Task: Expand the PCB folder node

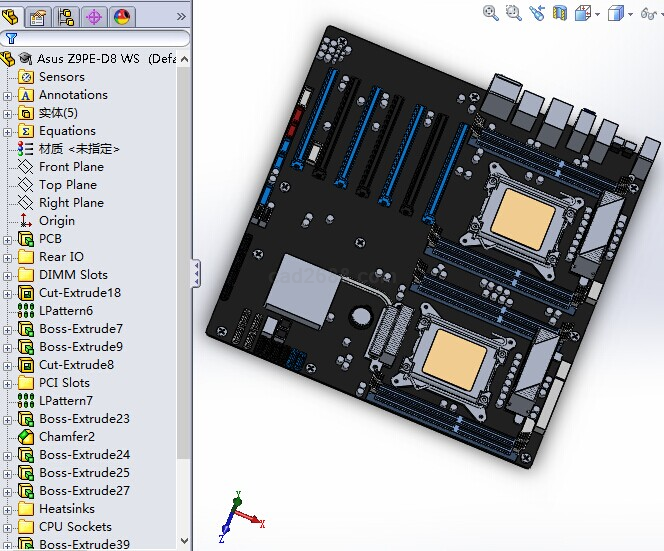Action: (8, 239)
